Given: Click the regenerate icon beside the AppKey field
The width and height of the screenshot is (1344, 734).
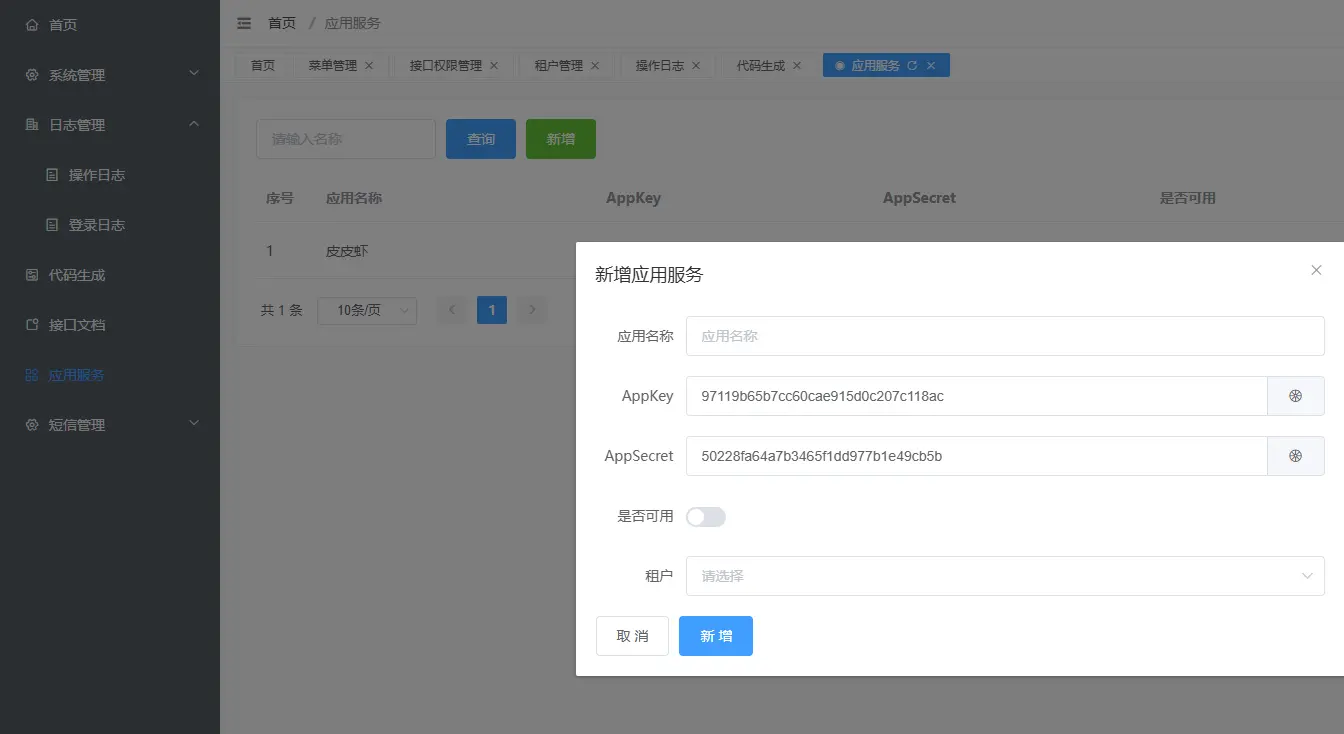Looking at the screenshot, I should pos(1296,396).
